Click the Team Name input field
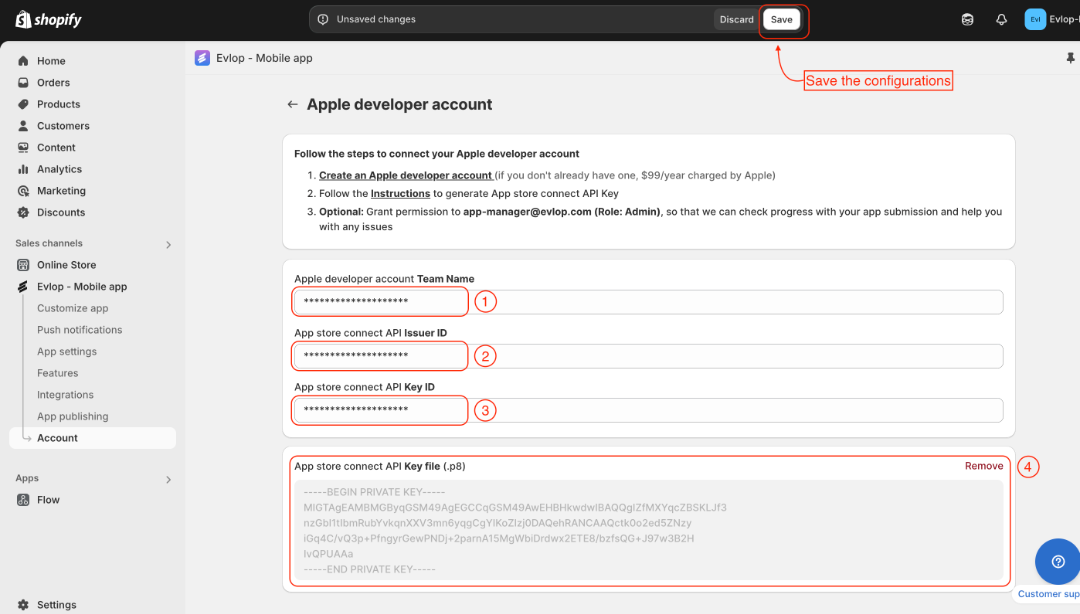Viewport: 1080px width, 614px height. 648,302
